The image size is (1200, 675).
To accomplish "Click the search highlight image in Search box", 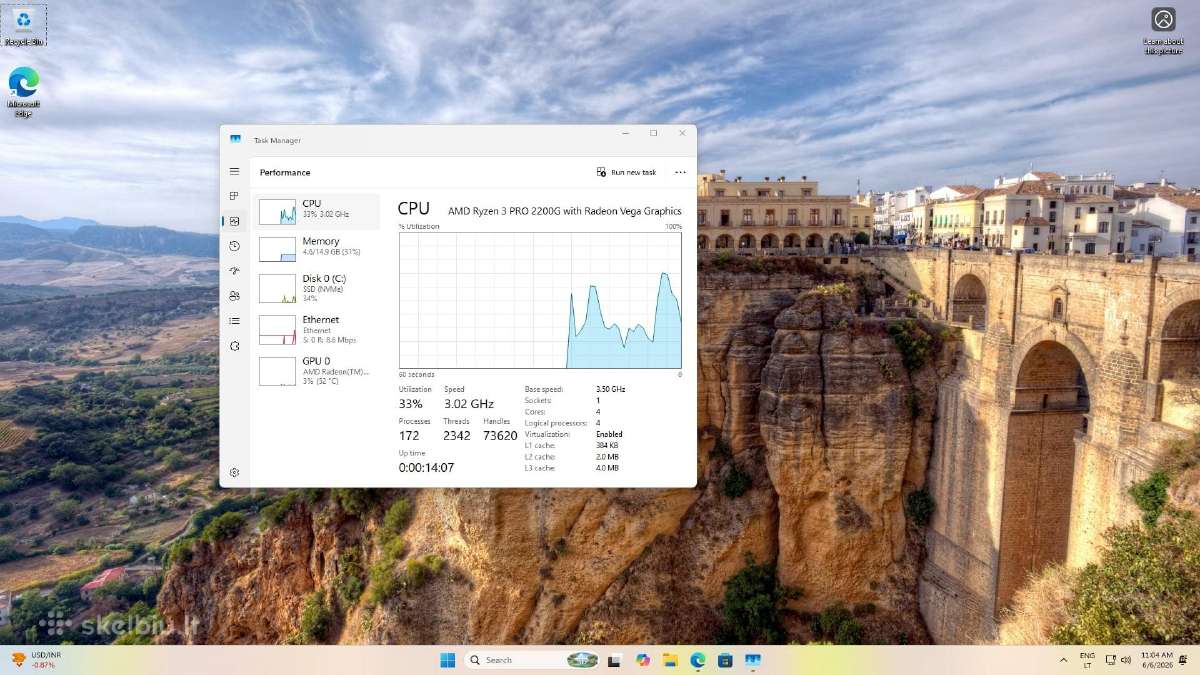I will [x=582, y=660].
